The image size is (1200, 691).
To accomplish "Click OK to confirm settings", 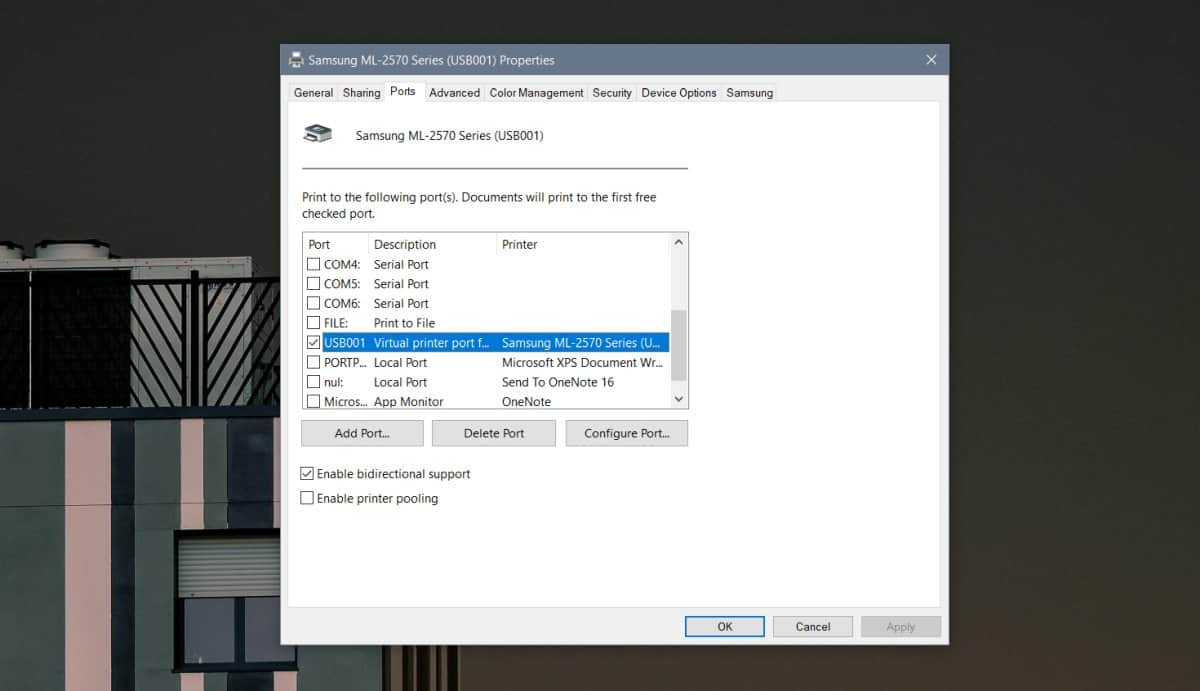I will 724,626.
